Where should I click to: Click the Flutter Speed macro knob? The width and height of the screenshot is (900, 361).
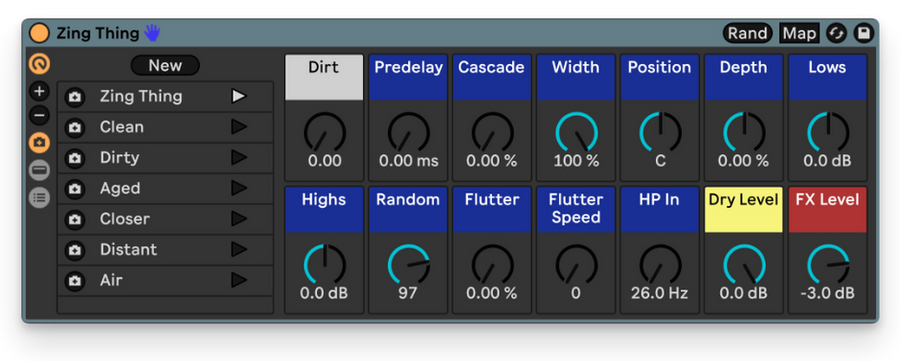coord(576,265)
